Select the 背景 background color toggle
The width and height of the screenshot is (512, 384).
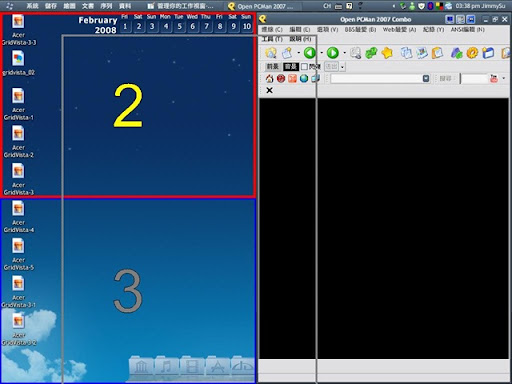coord(290,67)
